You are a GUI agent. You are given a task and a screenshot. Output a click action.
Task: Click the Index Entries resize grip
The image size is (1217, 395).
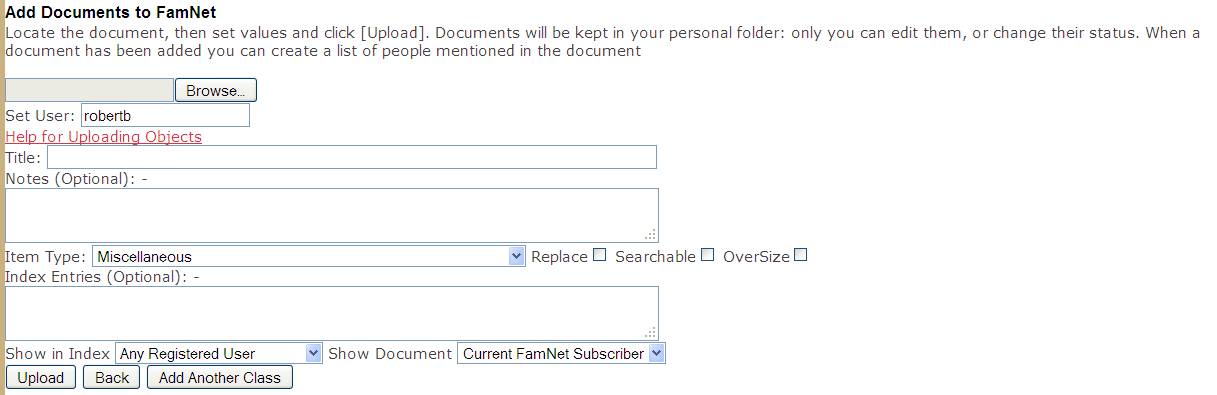click(x=651, y=333)
